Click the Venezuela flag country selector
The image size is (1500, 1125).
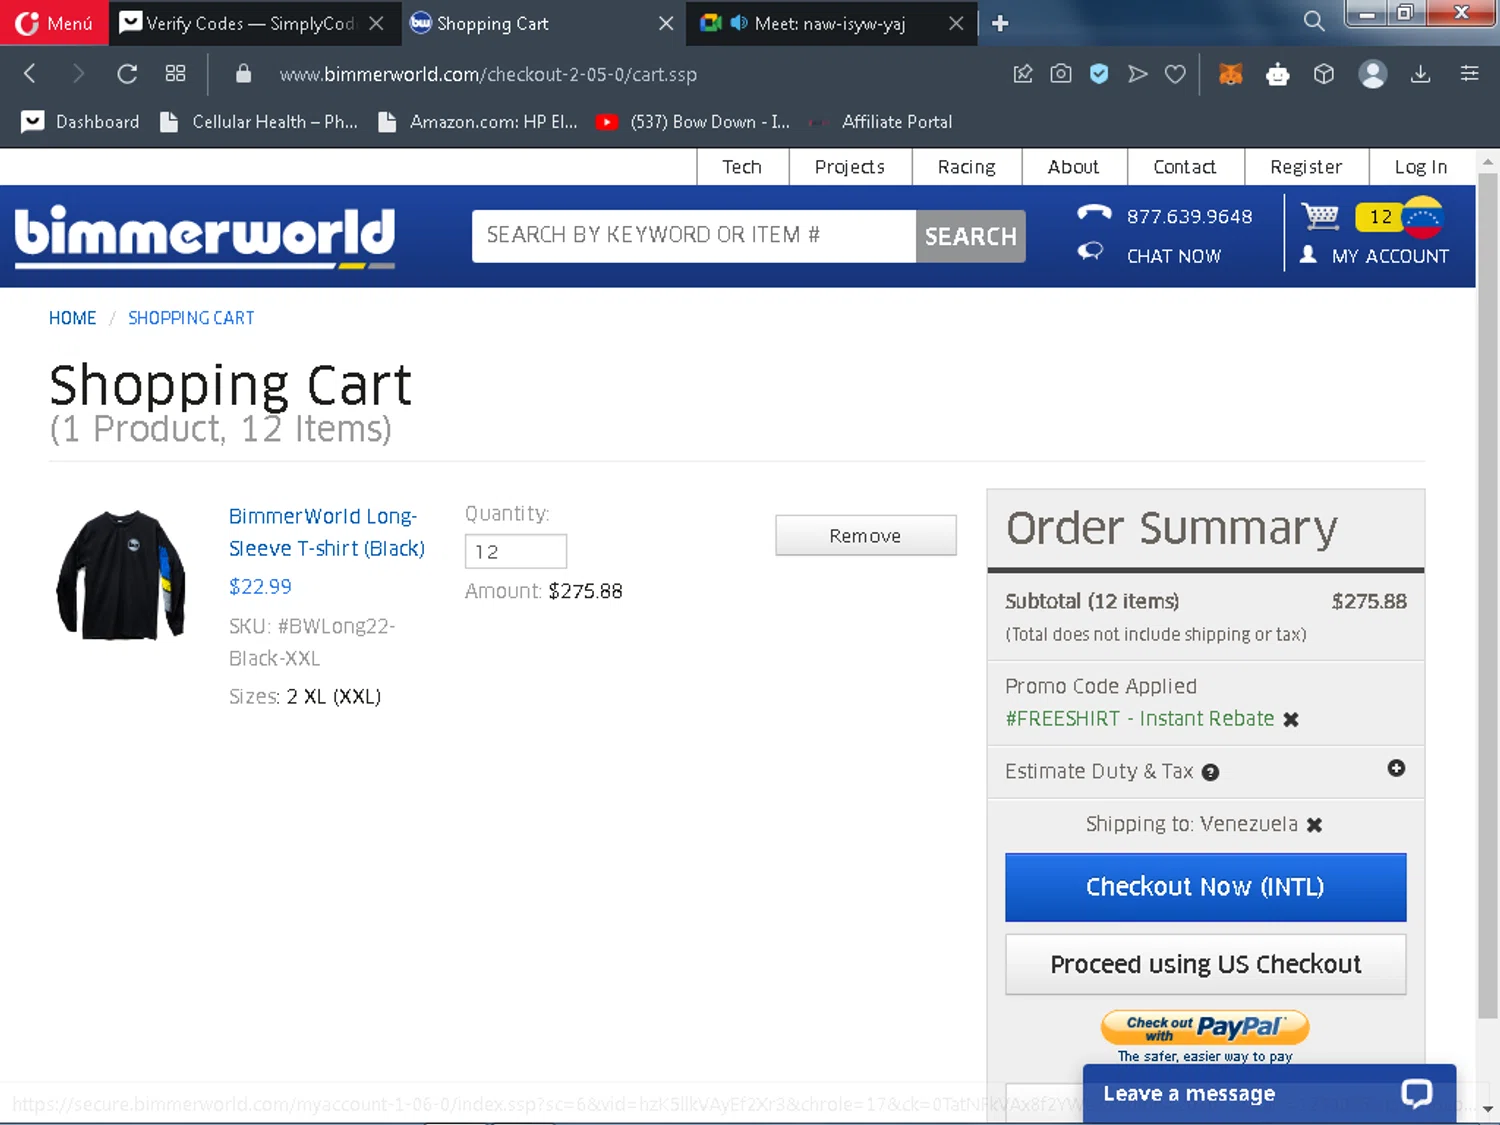(x=1422, y=217)
